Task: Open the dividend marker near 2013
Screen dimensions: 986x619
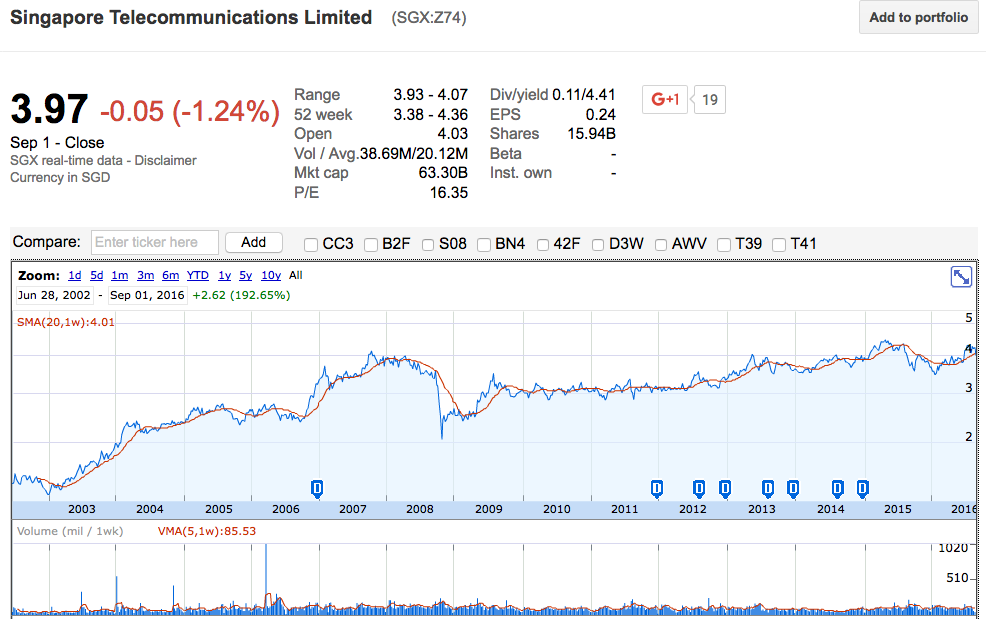Action: (767, 488)
